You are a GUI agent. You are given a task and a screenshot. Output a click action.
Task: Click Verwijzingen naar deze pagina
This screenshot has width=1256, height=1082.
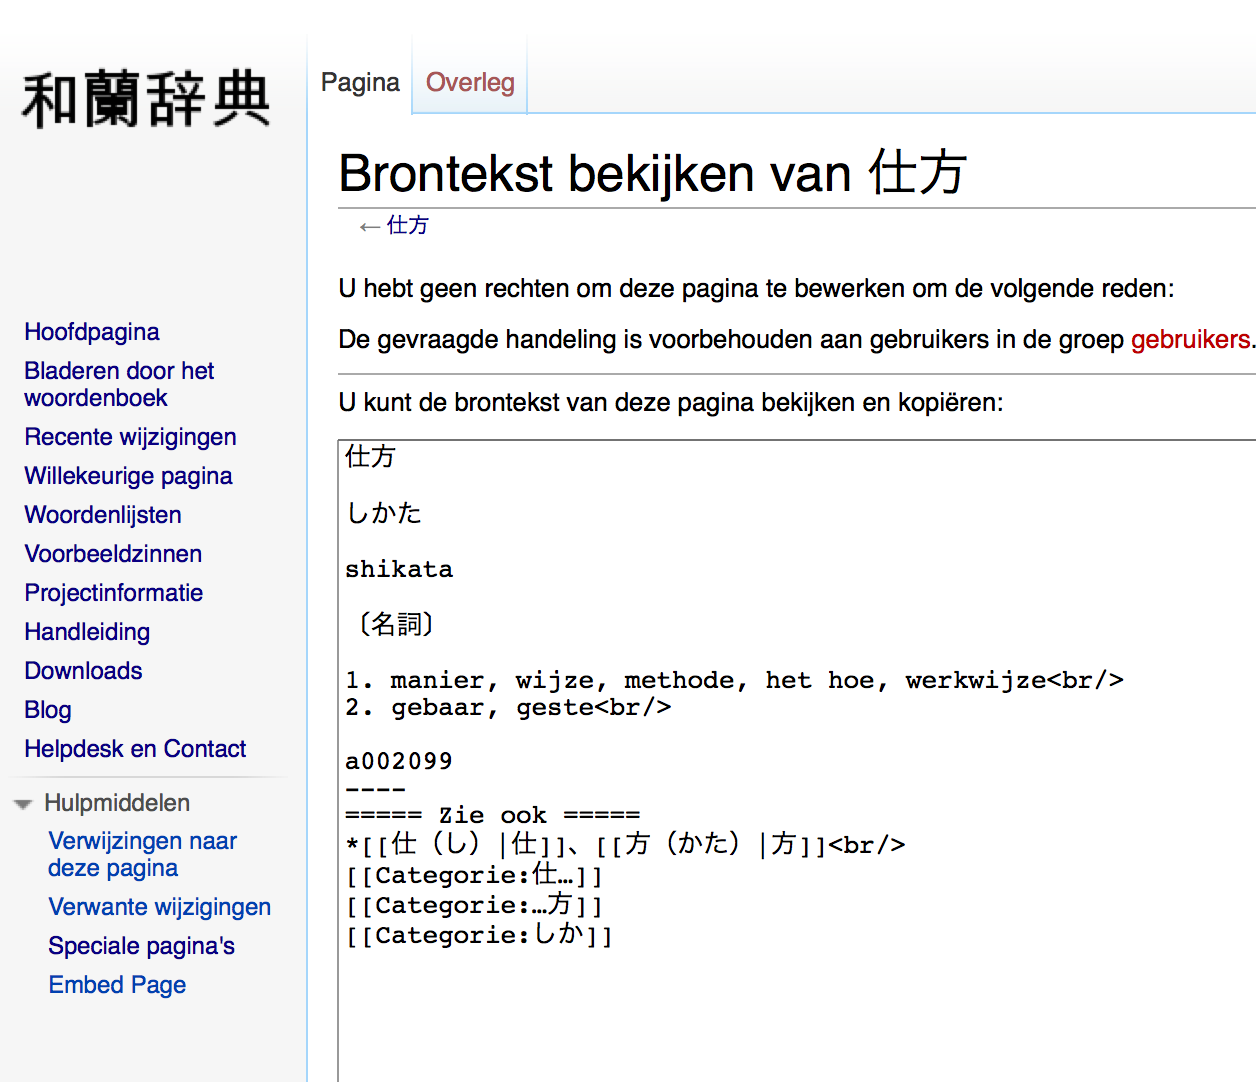click(x=142, y=854)
